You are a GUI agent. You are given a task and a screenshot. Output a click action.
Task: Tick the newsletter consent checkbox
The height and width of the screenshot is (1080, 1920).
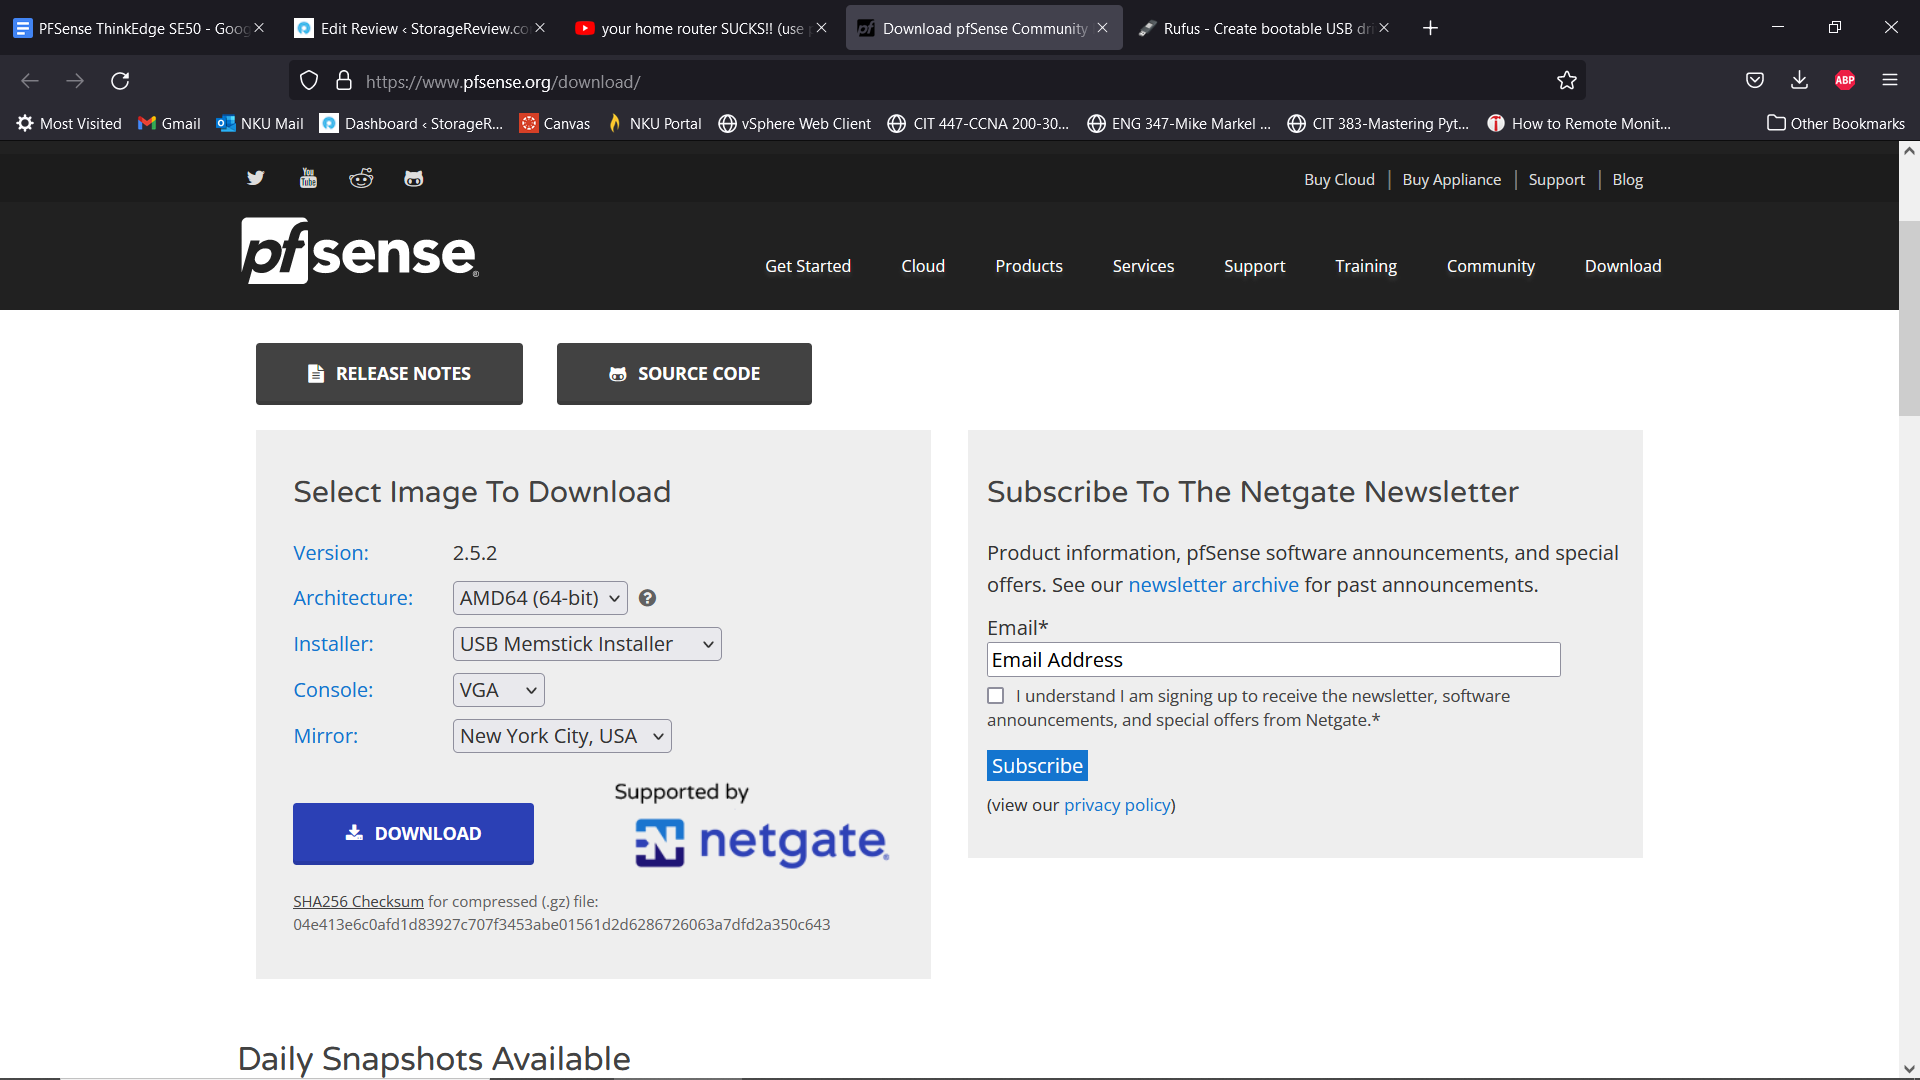tap(996, 696)
